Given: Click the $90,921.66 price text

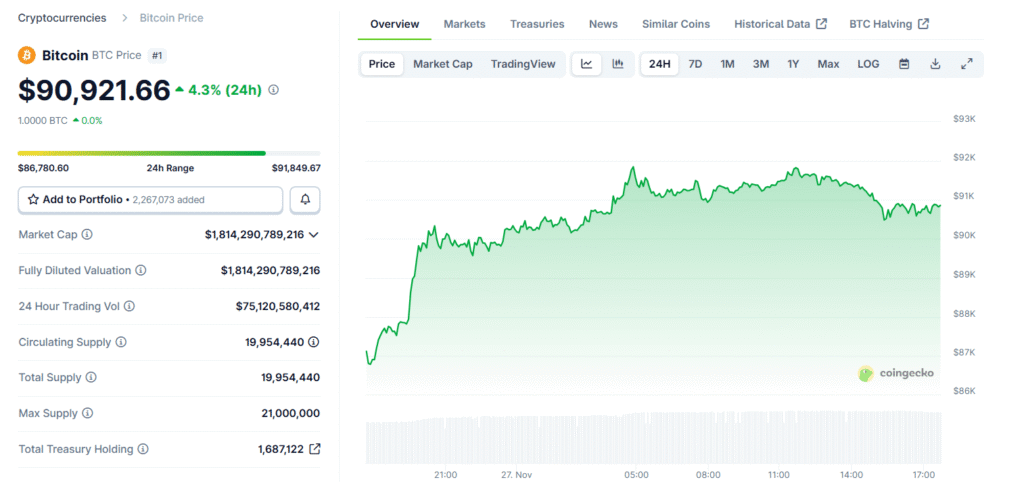Looking at the screenshot, I should click(x=94, y=90).
